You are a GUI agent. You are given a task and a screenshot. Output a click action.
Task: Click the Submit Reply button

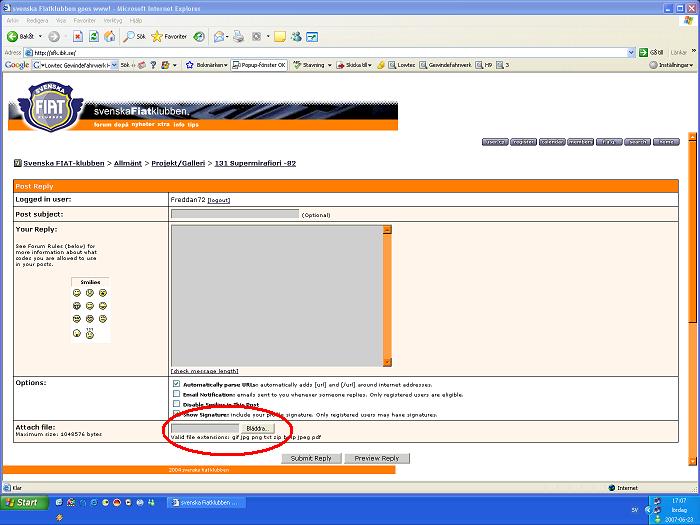pyautogui.click(x=310, y=458)
